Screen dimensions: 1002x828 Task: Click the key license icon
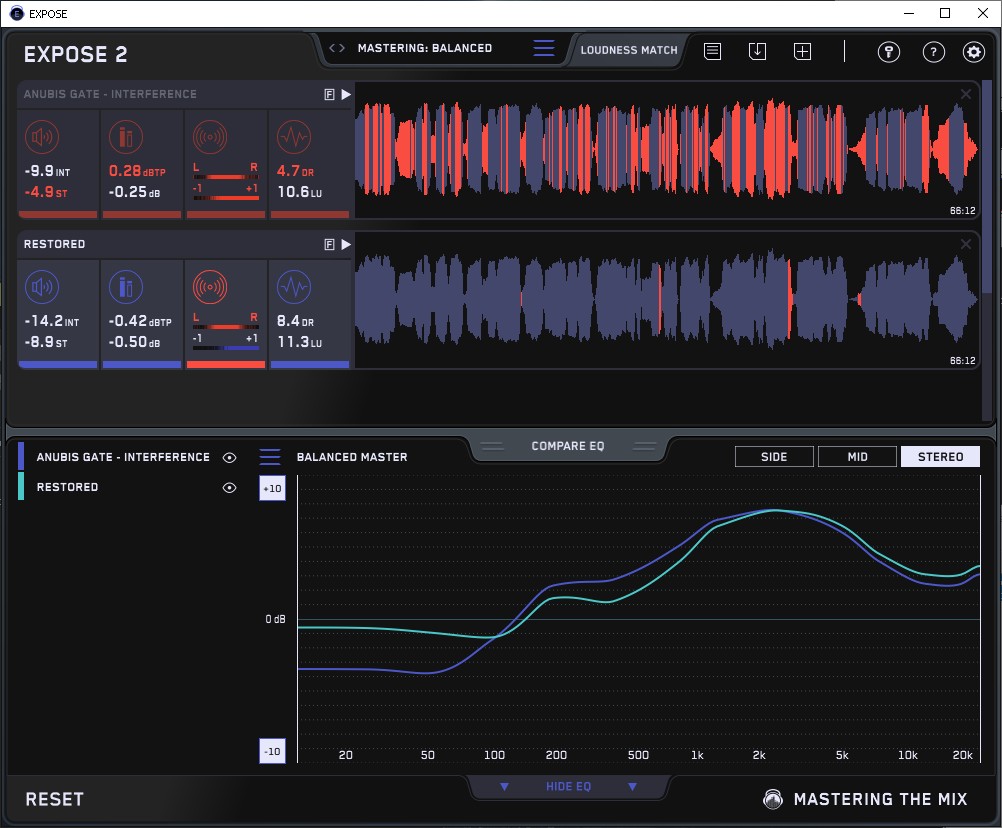click(x=888, y=52)
